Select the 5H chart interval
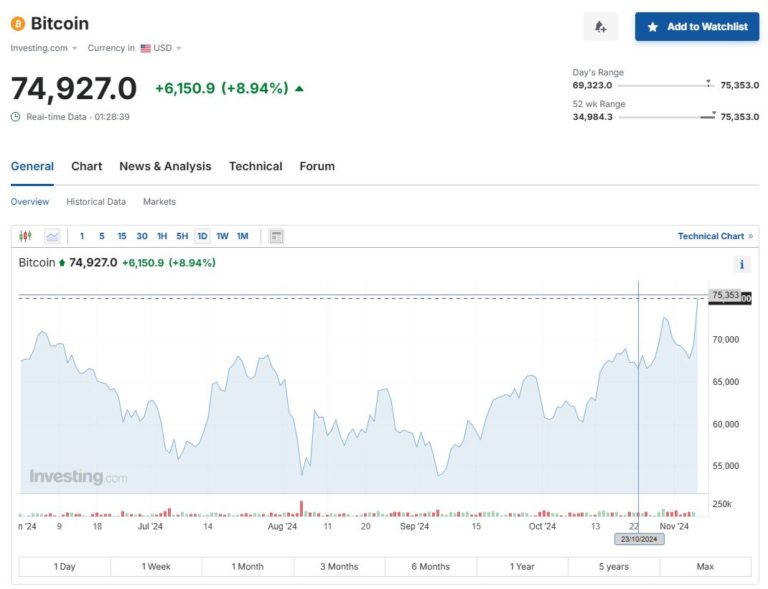768x589 pixels. pyautogui.click(x=182, y=236)
